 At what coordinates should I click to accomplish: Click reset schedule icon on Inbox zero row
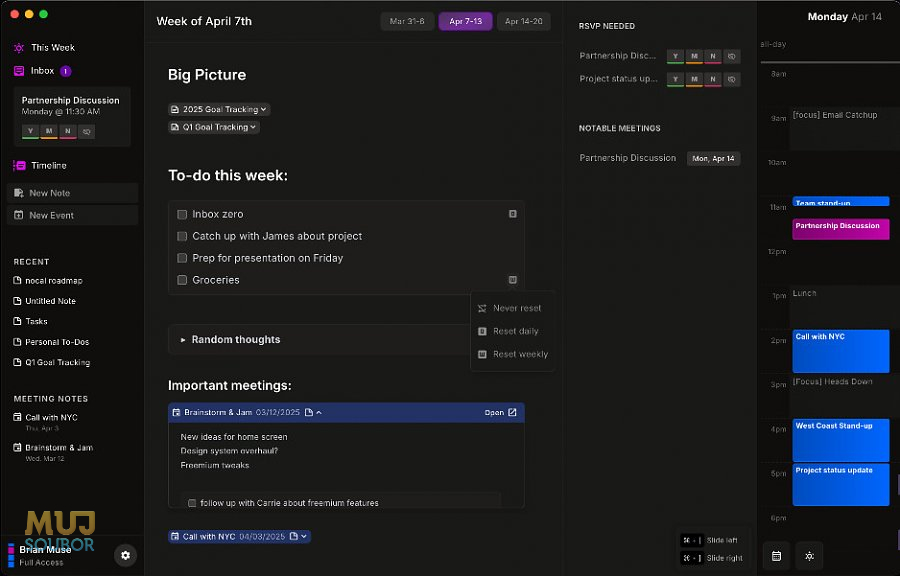[x=513, y=214]
